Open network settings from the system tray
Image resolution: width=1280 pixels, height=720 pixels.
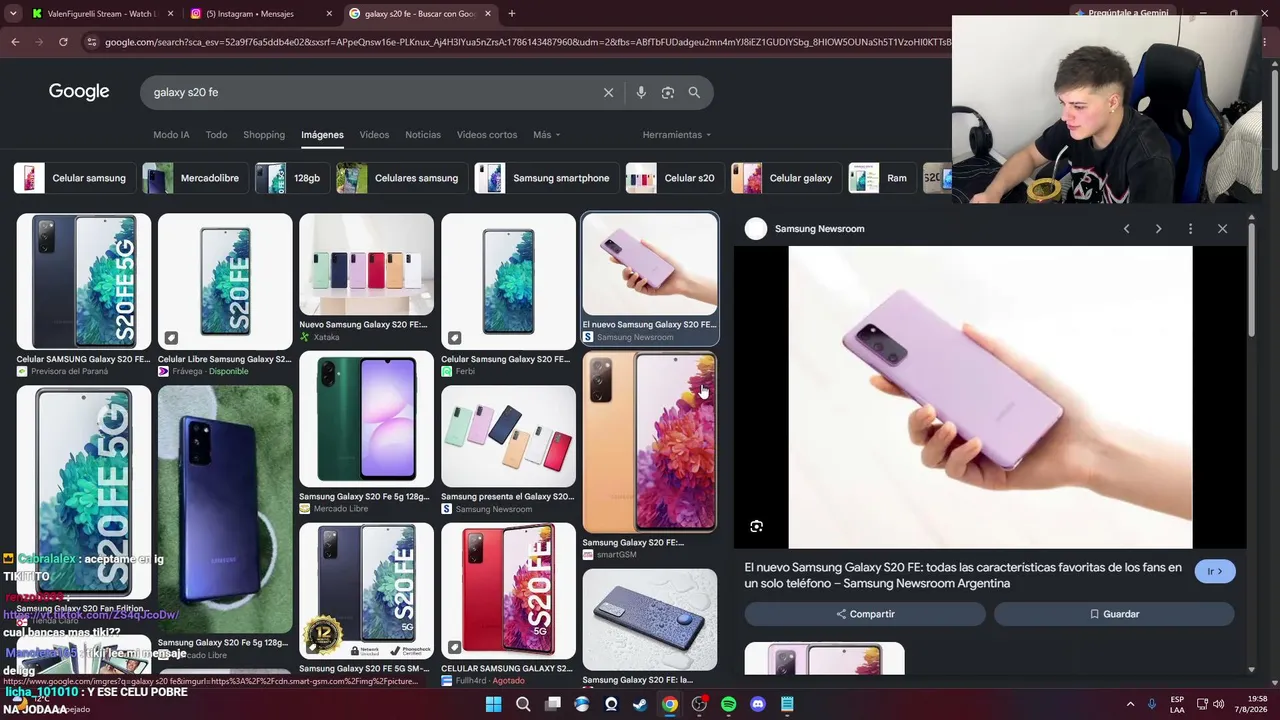point(1202,704)
